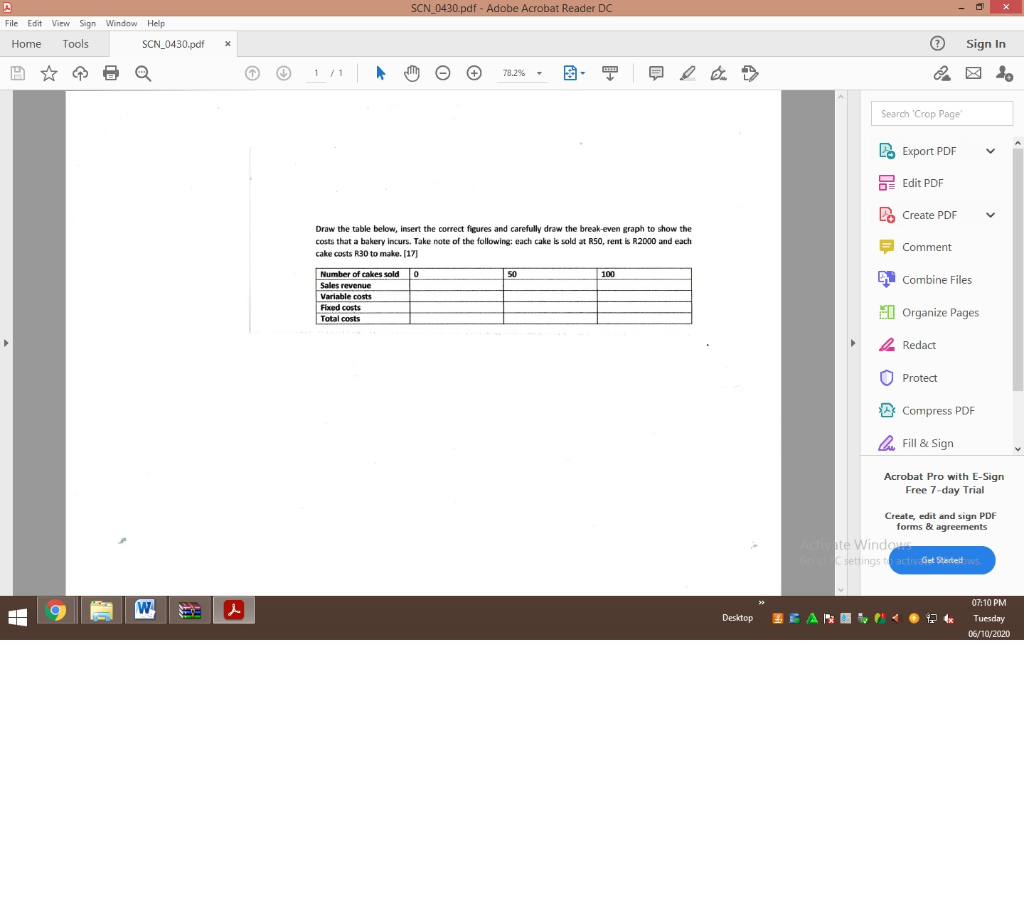The width and height of the screenshot is (1024, 910).
Task: Open search using the magnifier icon
Action: [x=143, y=73]
